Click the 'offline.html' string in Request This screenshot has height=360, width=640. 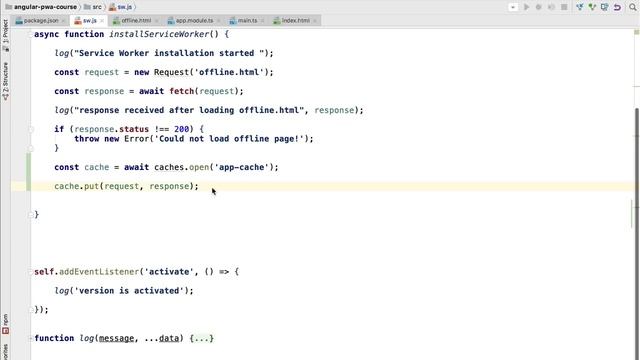[x=229, y=72]
